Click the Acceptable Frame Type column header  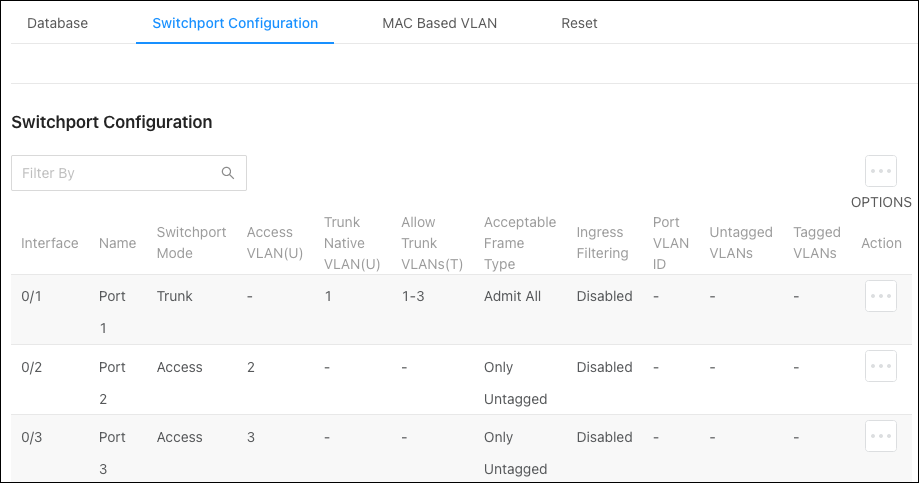click(x=520, y=243)
